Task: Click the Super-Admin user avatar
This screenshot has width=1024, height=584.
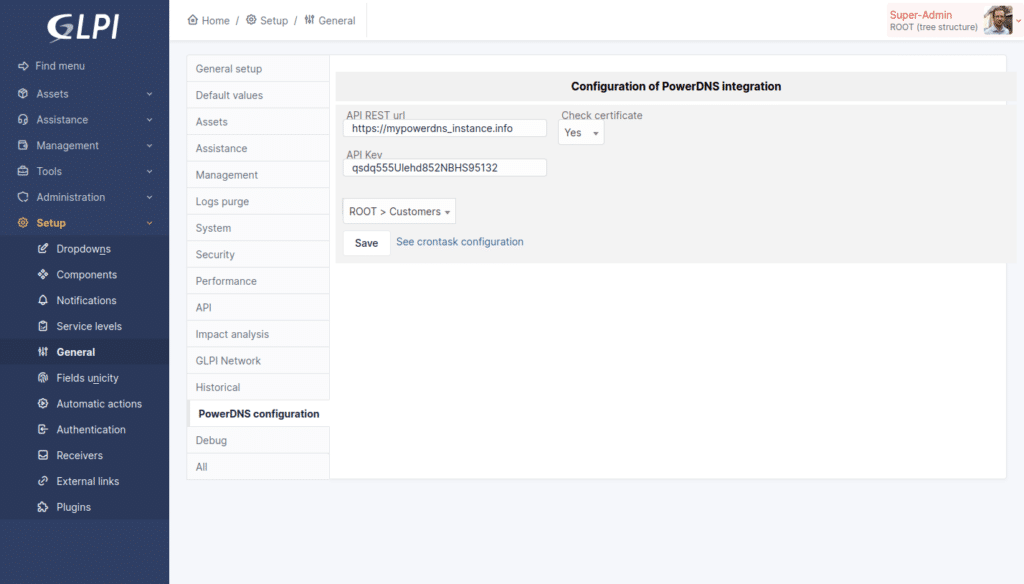Action: (x=998, y=20)
